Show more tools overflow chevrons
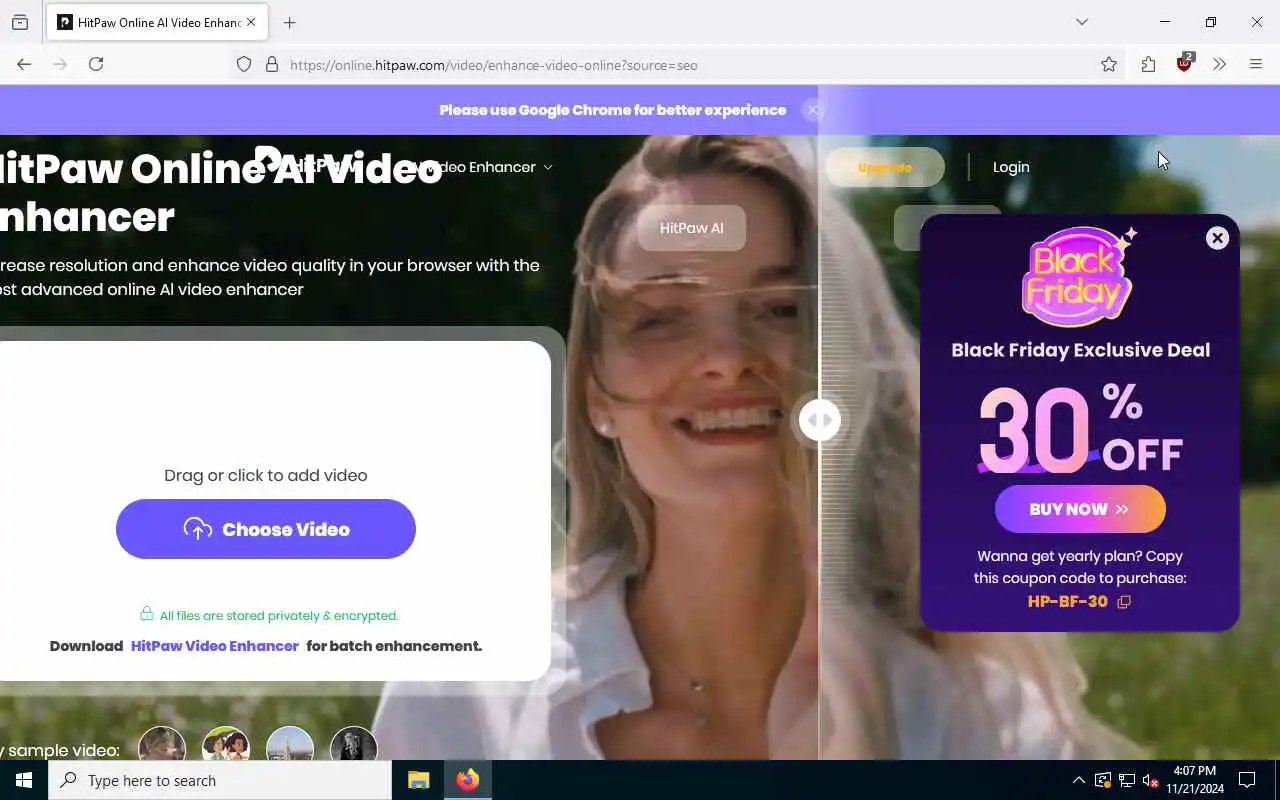 click(x=1219, y=64)
